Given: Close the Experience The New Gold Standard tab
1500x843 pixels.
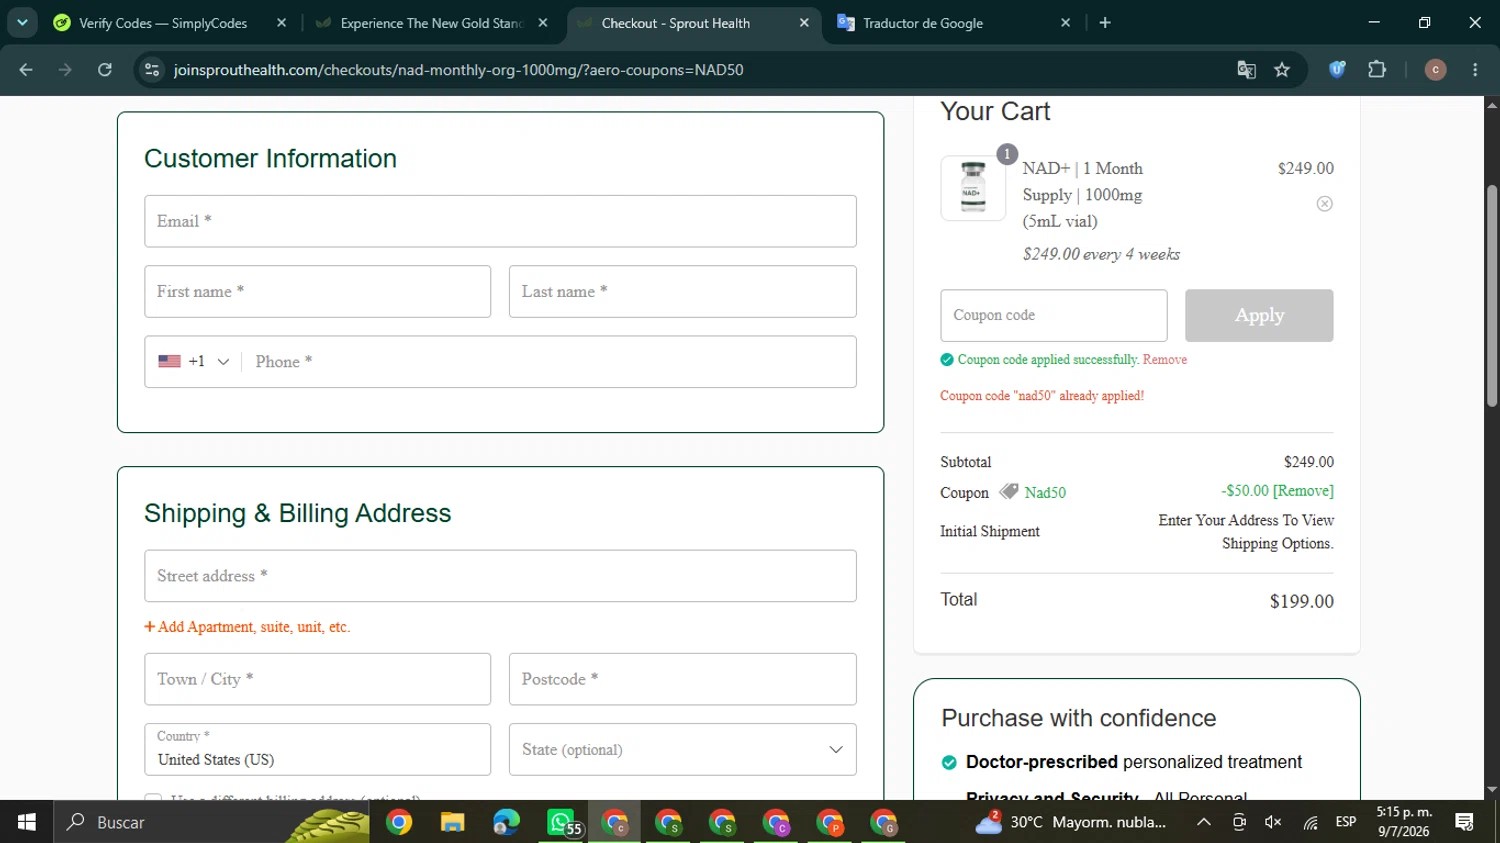Looking at the screenshot, I should coord(543,23).
